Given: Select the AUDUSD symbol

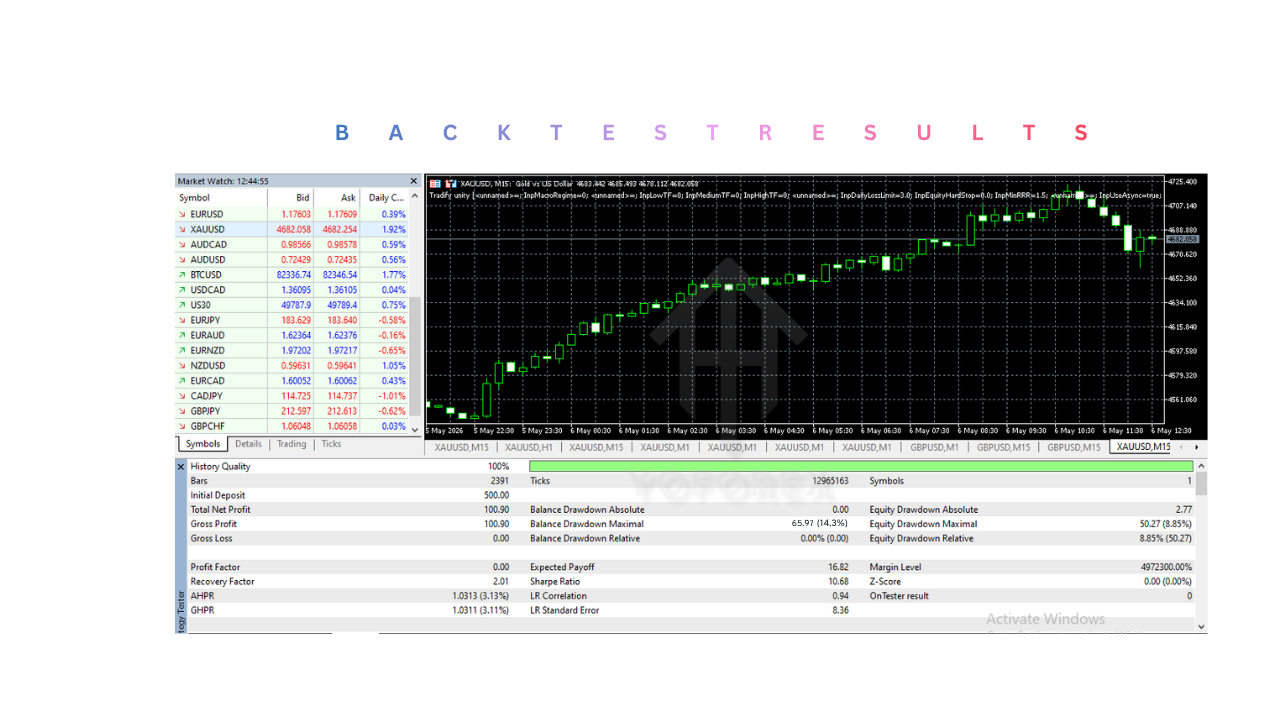Looking at the screenshot, I should tap(208, 260).
